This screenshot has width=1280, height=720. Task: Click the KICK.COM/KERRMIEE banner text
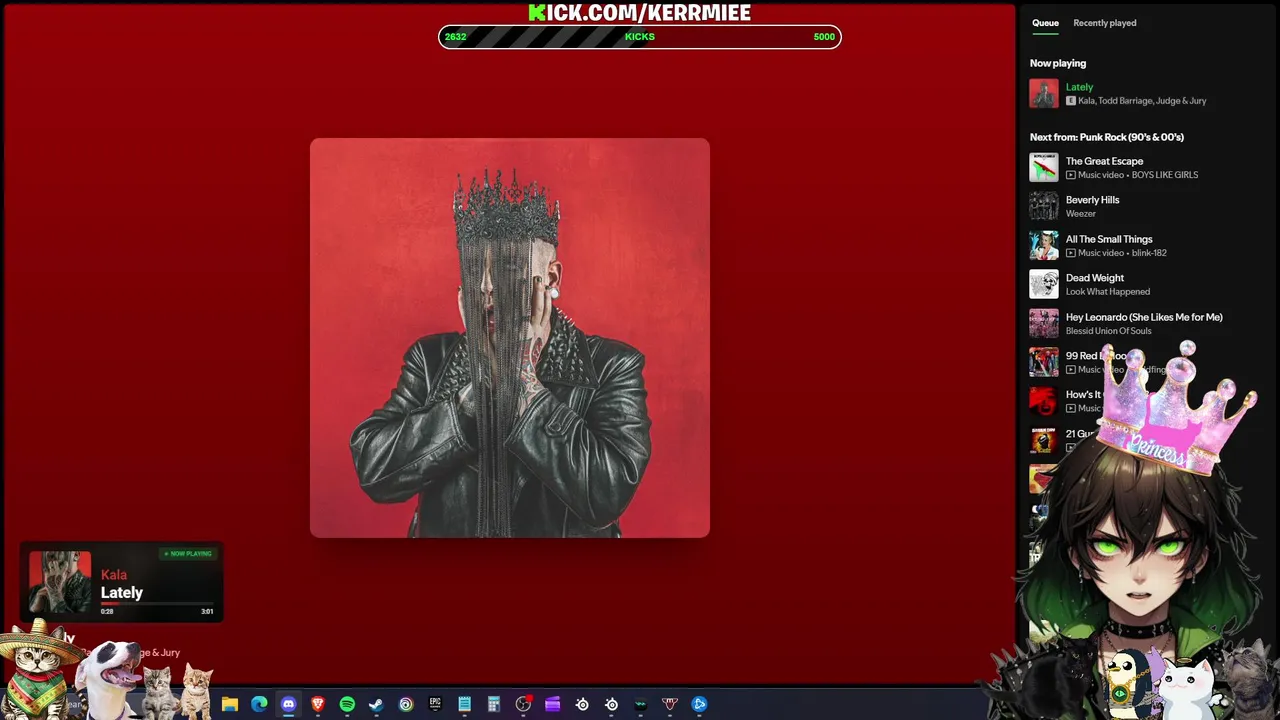(640, 12)
